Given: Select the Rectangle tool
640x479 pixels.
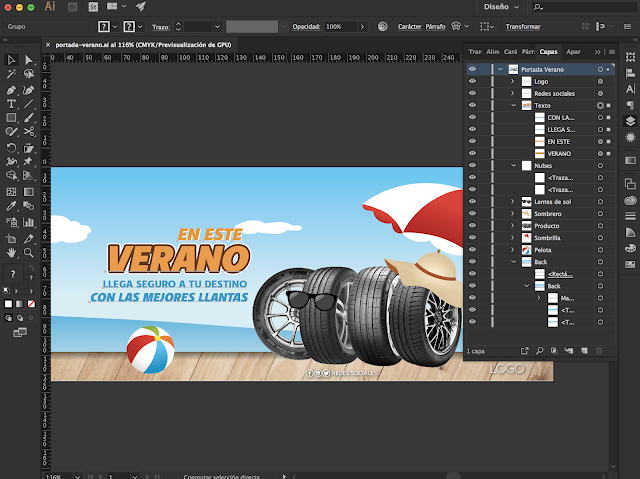Looking at the screenshot, I should [11, 117].
